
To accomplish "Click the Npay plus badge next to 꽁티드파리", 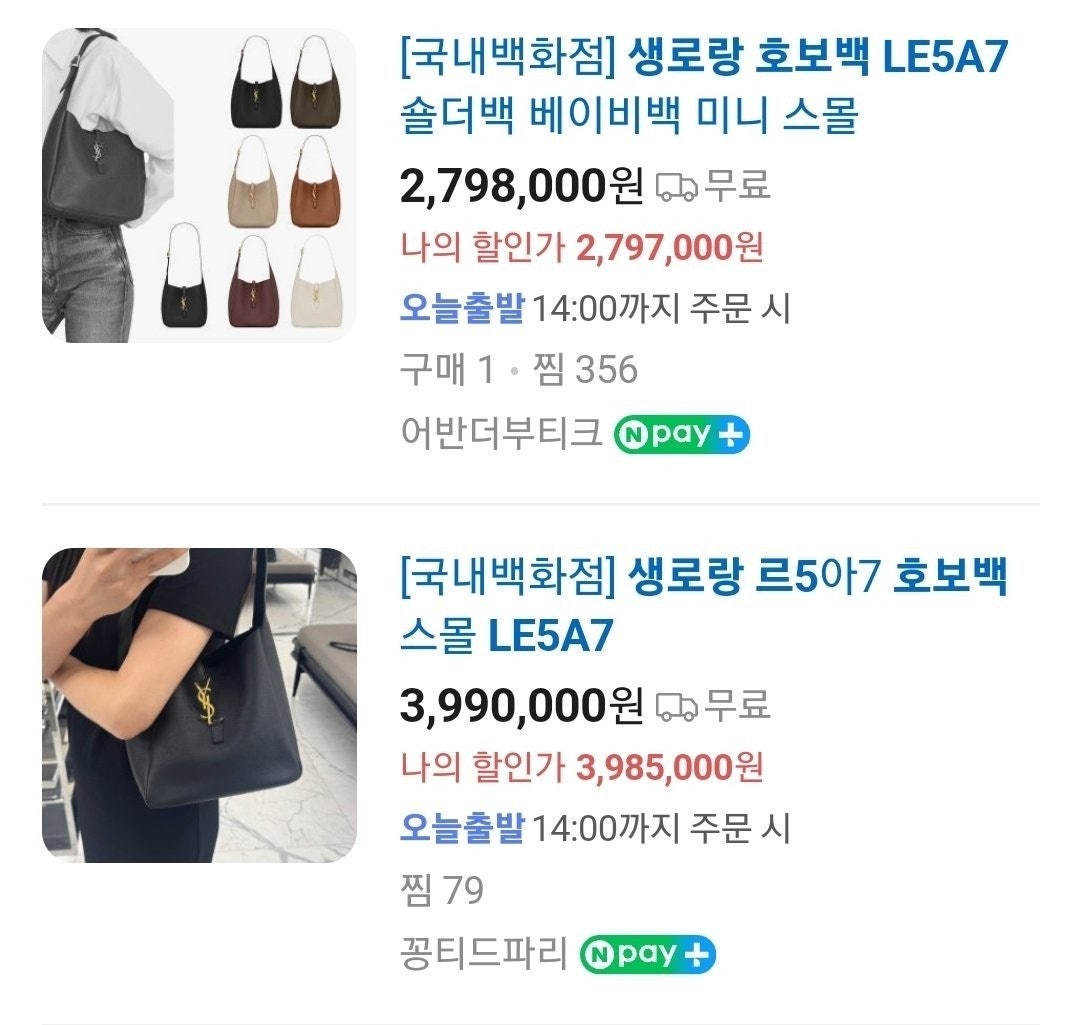I will [x=647, y=953].
